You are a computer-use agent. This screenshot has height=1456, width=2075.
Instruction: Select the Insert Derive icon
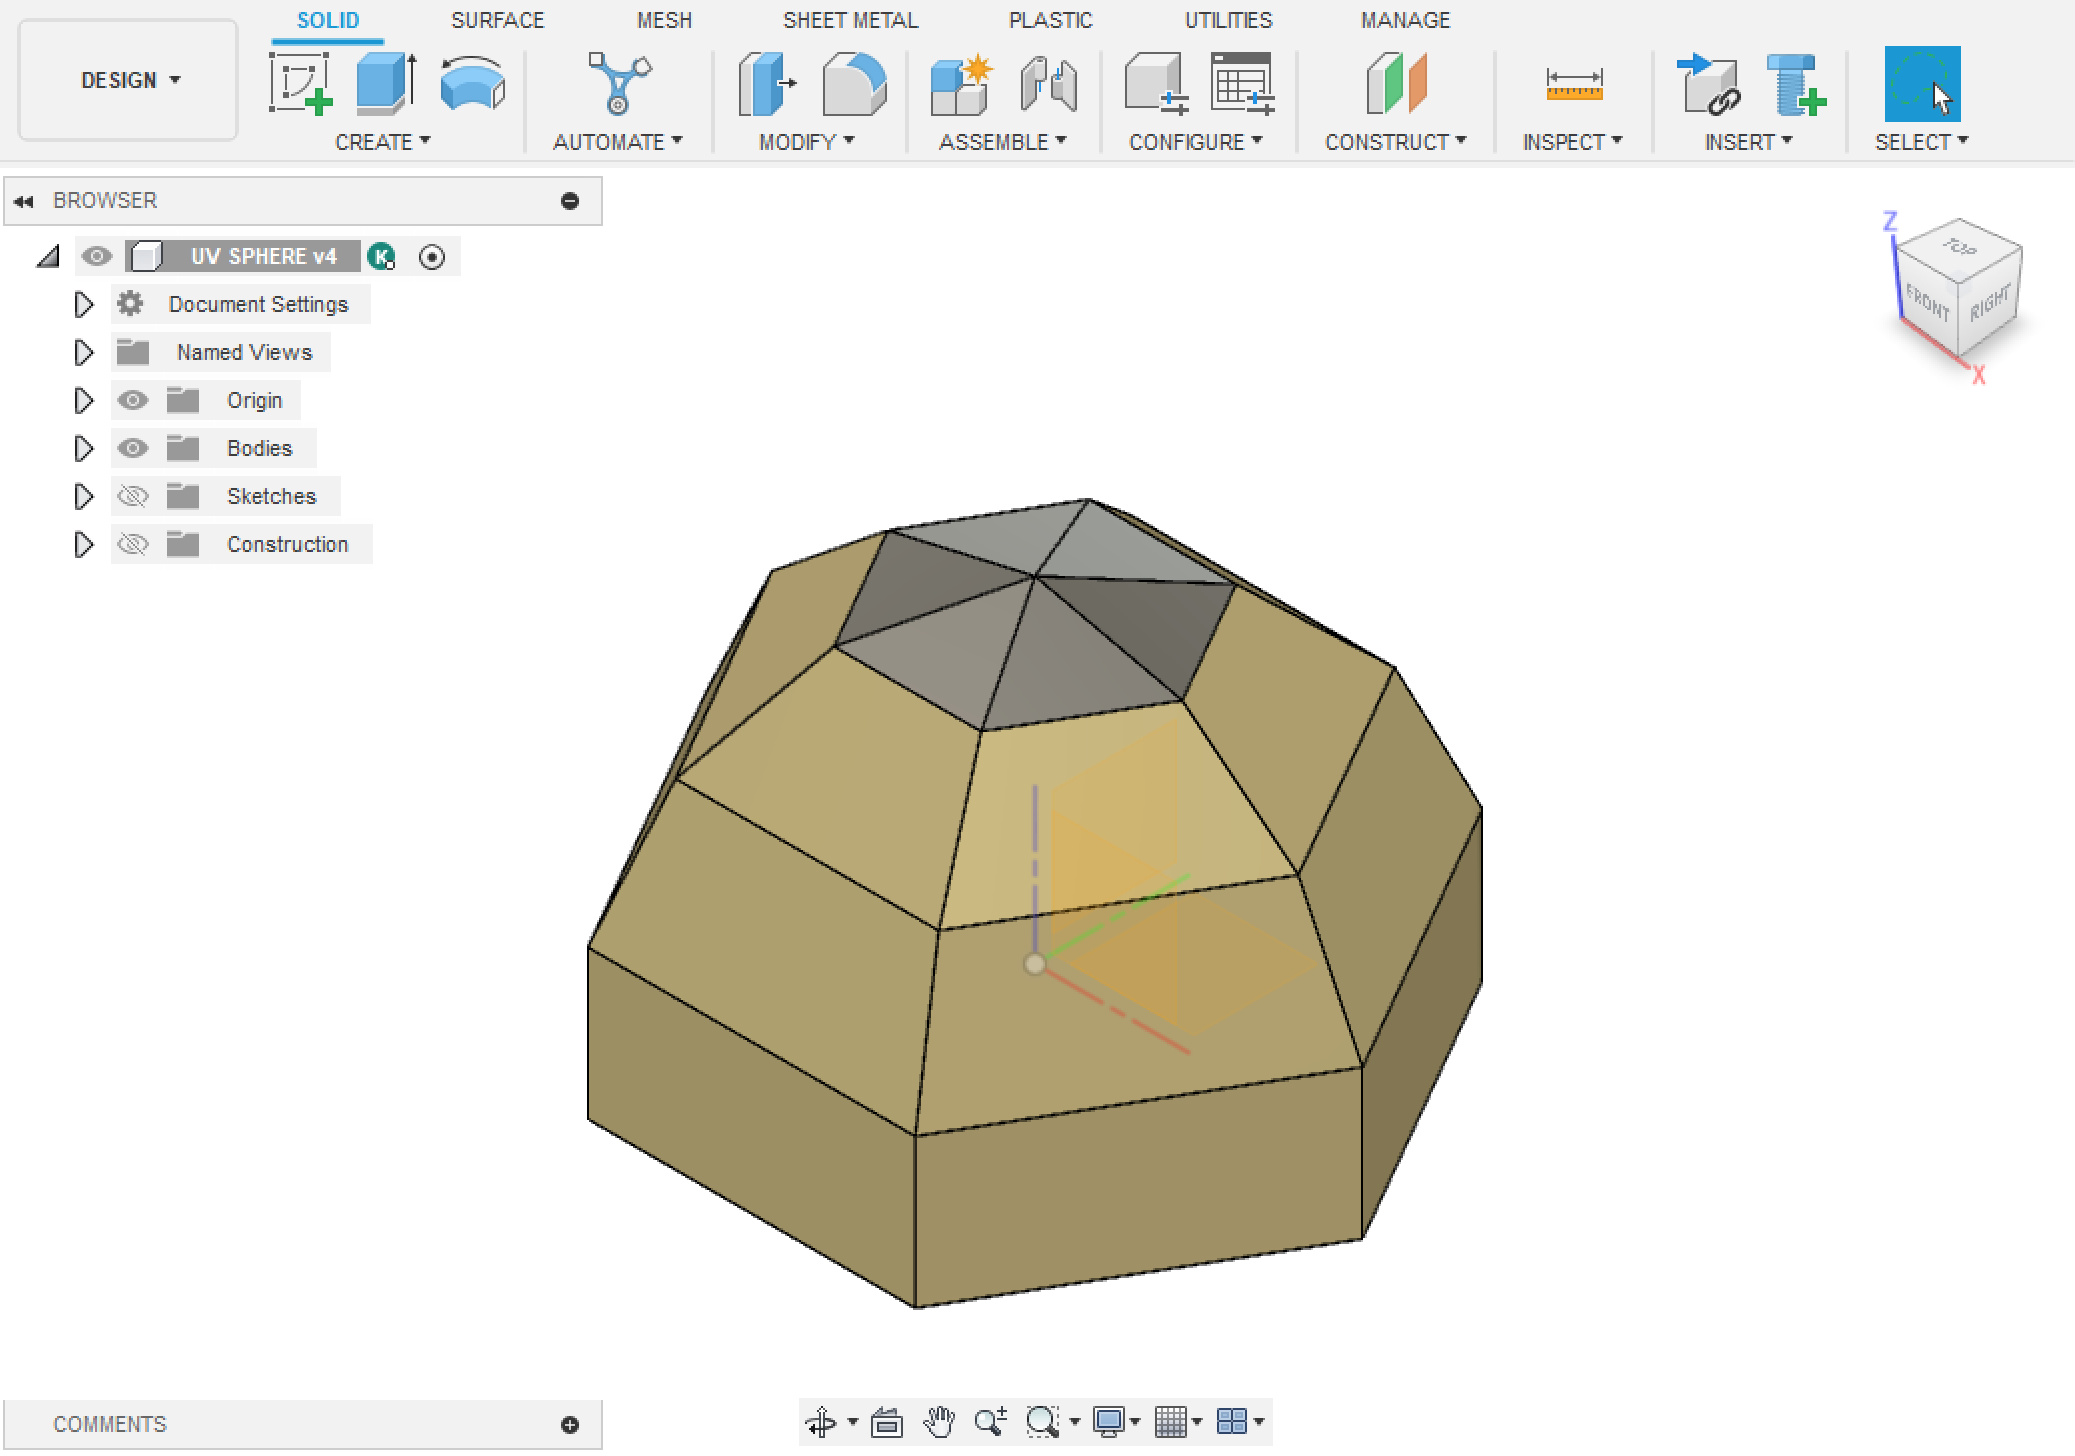coord(1708,83)
